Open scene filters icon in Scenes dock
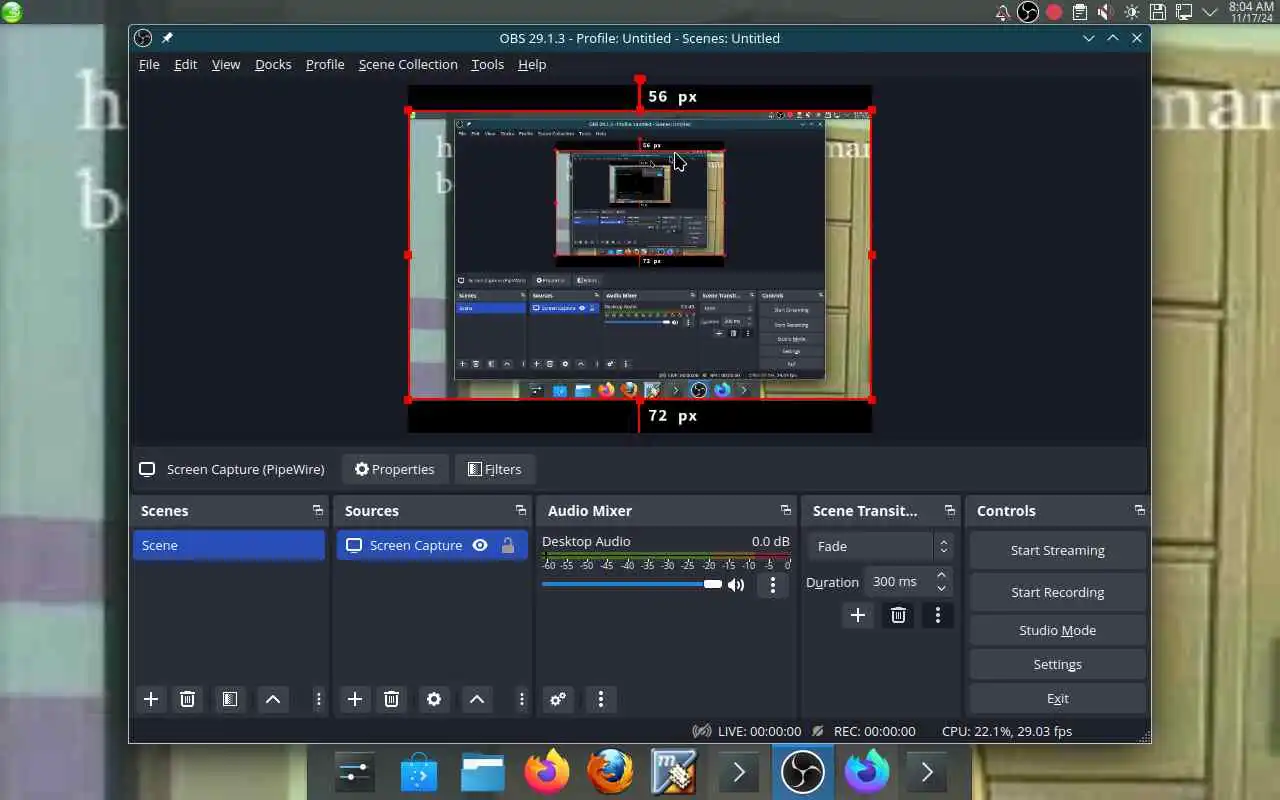 pos(230,700)
